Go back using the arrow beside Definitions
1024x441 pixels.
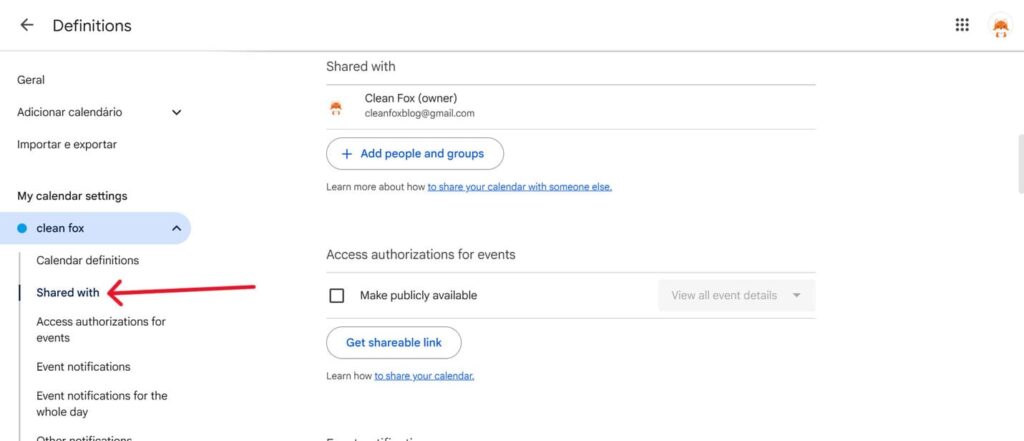tap(26, 25)
